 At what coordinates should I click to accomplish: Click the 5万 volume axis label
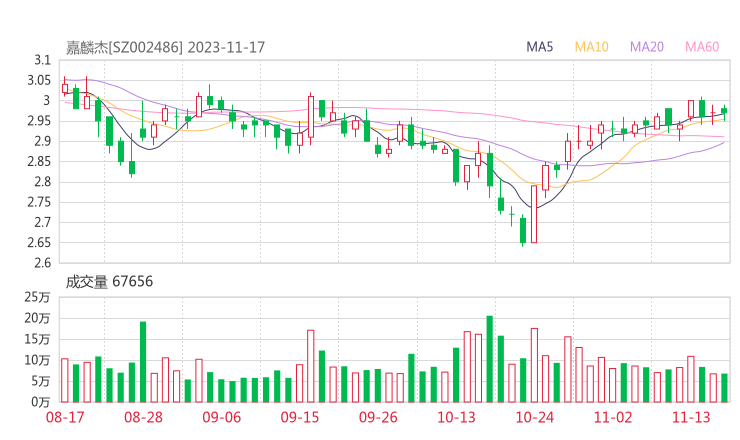point(41,381)
